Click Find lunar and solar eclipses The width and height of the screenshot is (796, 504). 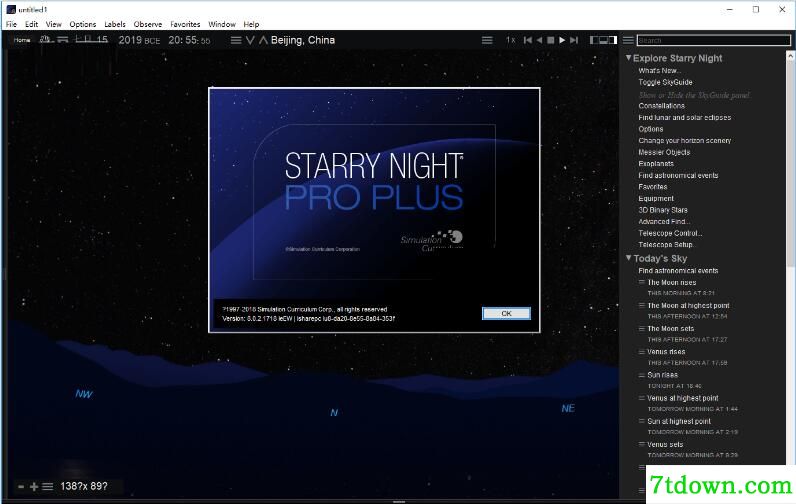click(684, 117)
